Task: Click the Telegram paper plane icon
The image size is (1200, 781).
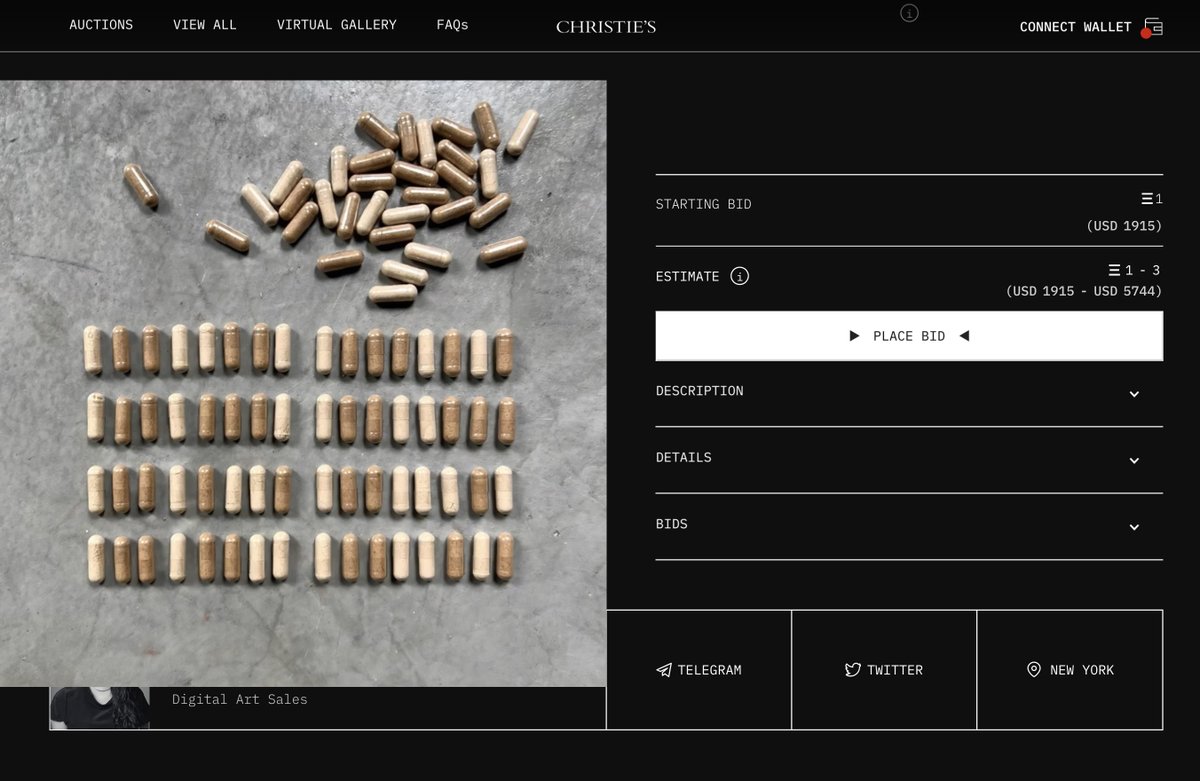Action: (664, 670)
